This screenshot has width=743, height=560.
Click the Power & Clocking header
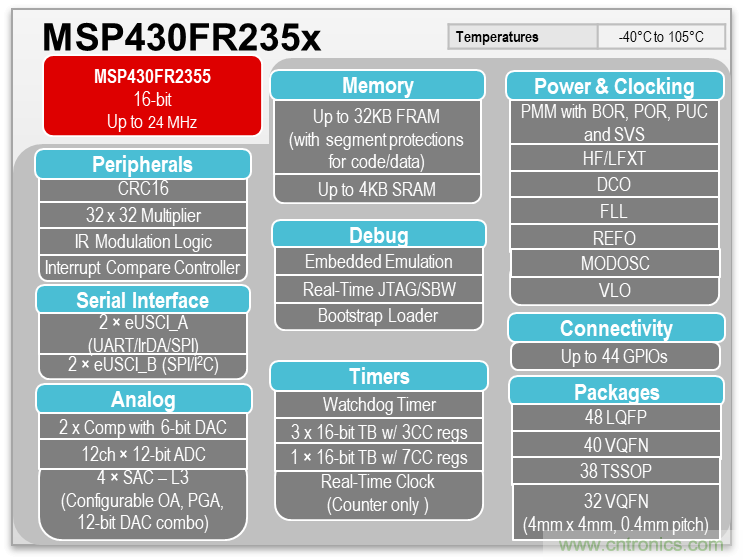point(613,86)
